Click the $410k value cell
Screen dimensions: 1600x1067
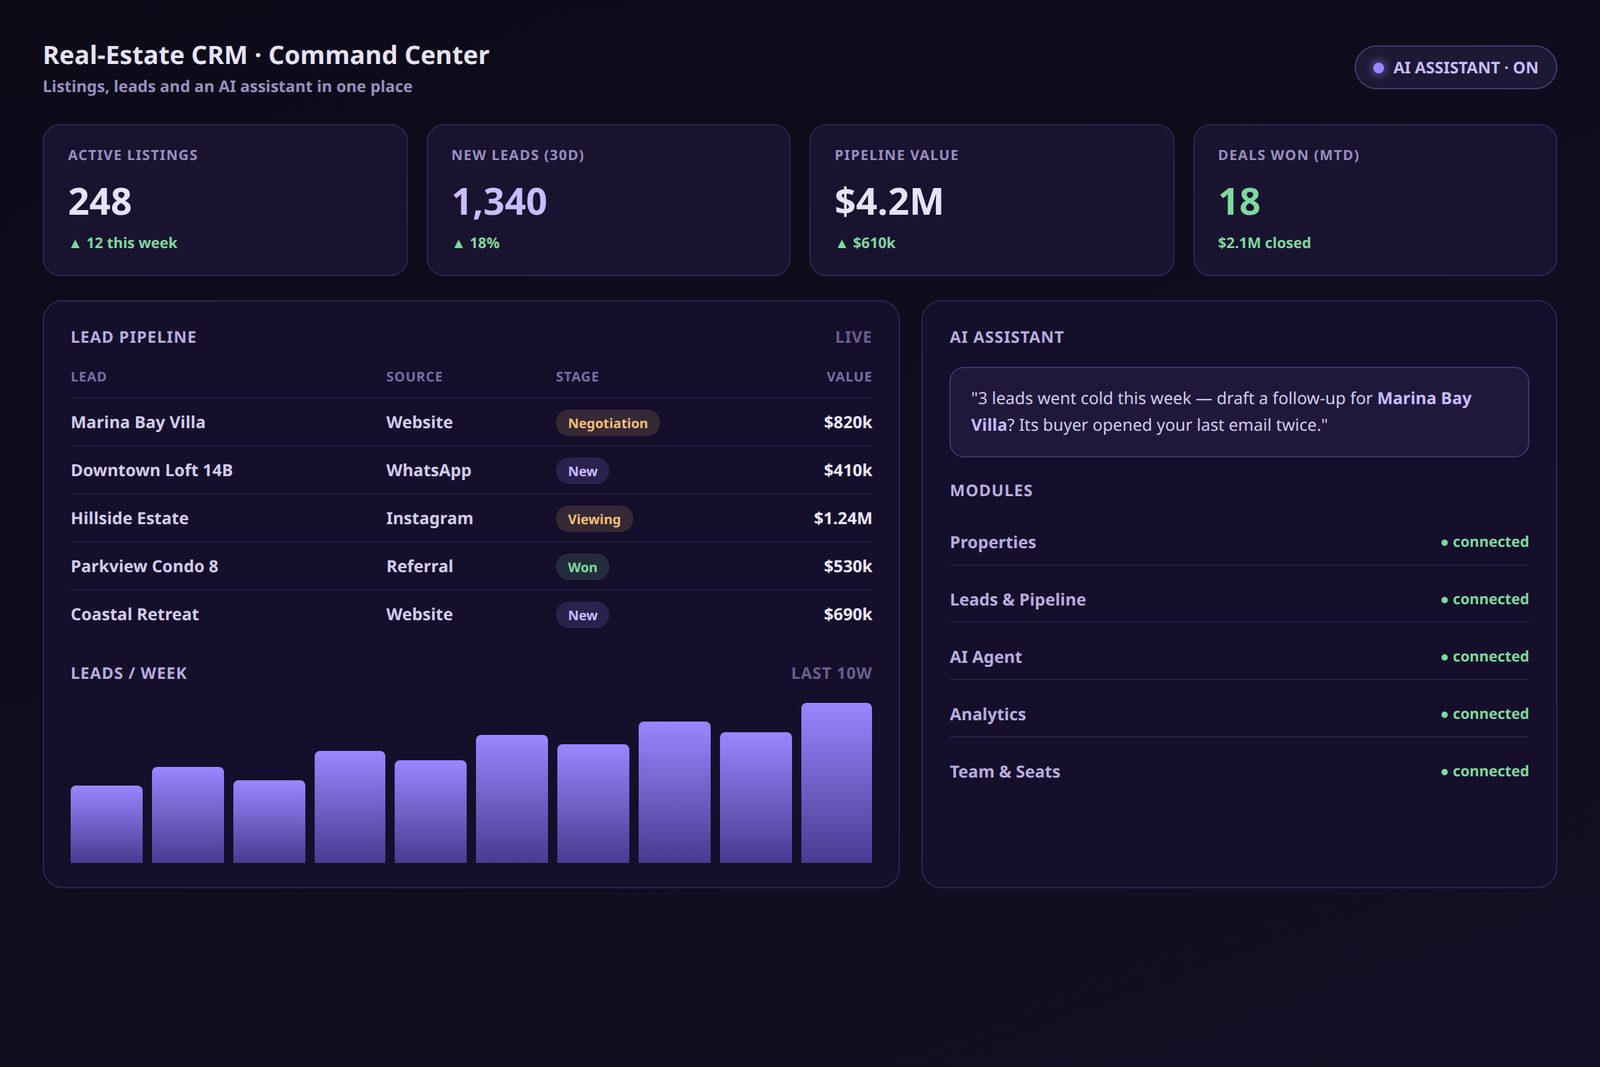(x=848, y=470)
